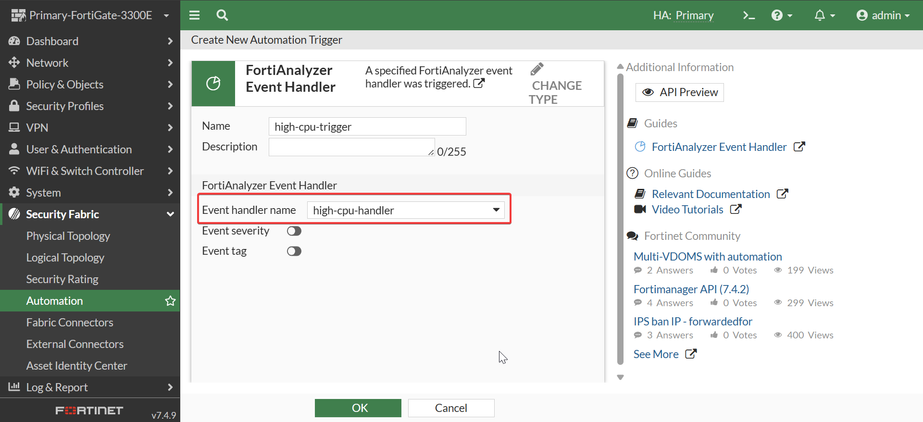Expand the User & Authentication chevron
923x422 pixels.
click(170, 149)
